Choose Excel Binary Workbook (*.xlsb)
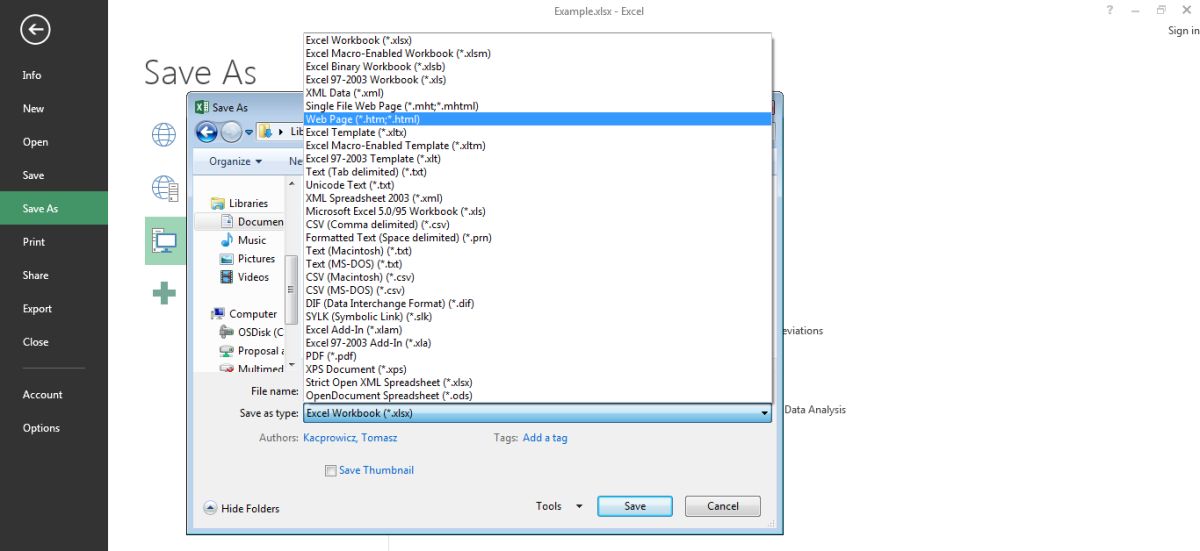The image size is (1200, 551). (x=537, y=66)
